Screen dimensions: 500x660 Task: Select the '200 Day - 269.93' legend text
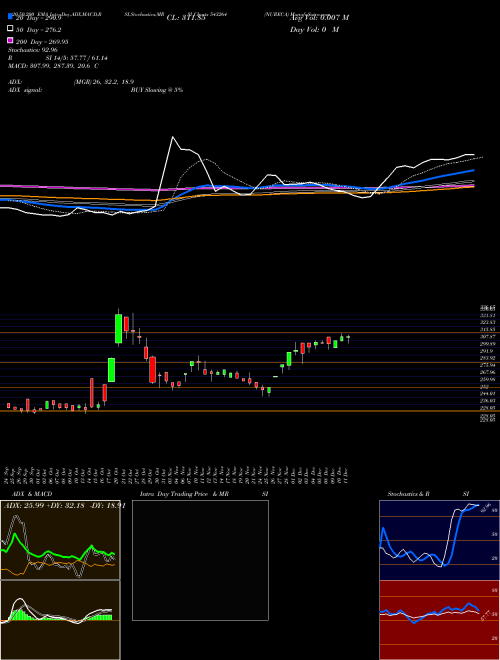coord(42,42)
